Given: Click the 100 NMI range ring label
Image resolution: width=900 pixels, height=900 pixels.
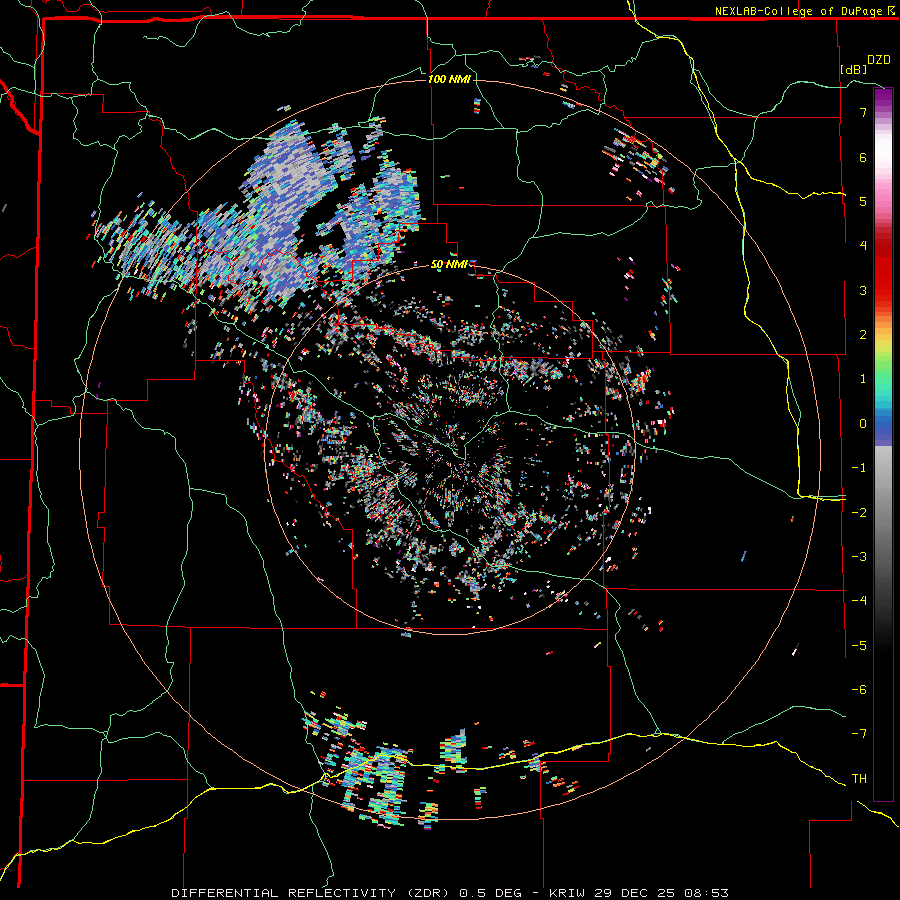Looking at the screenshot, I should 449,79.
